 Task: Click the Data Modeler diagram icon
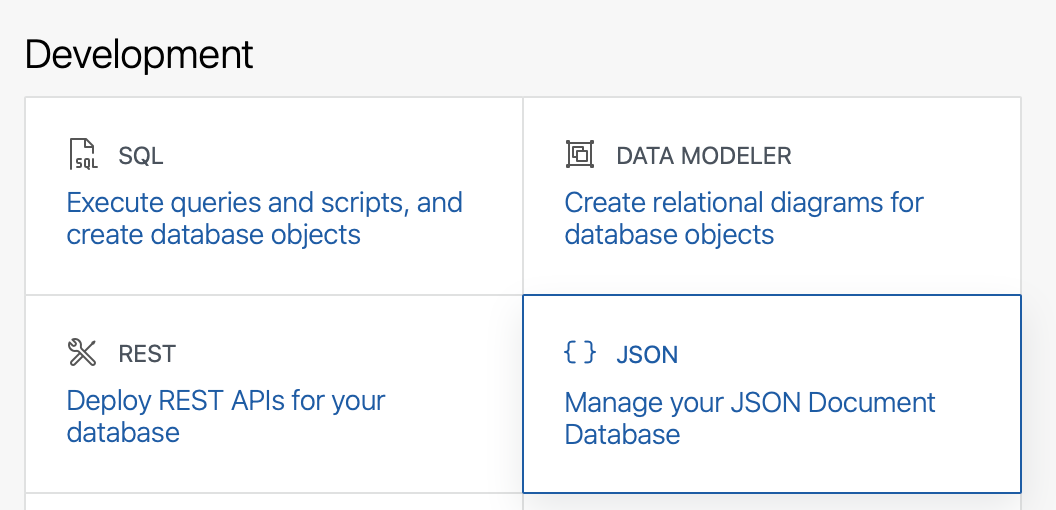(x=580, y=155)
